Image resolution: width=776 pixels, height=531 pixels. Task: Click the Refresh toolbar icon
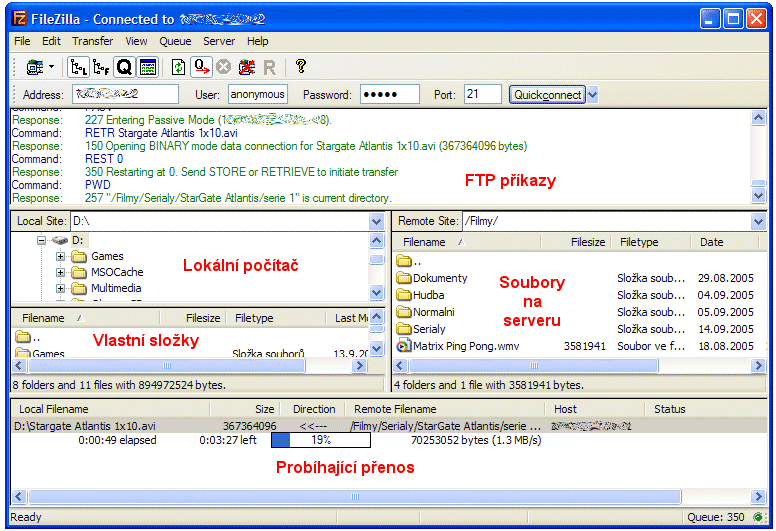[x=178, y=67]
